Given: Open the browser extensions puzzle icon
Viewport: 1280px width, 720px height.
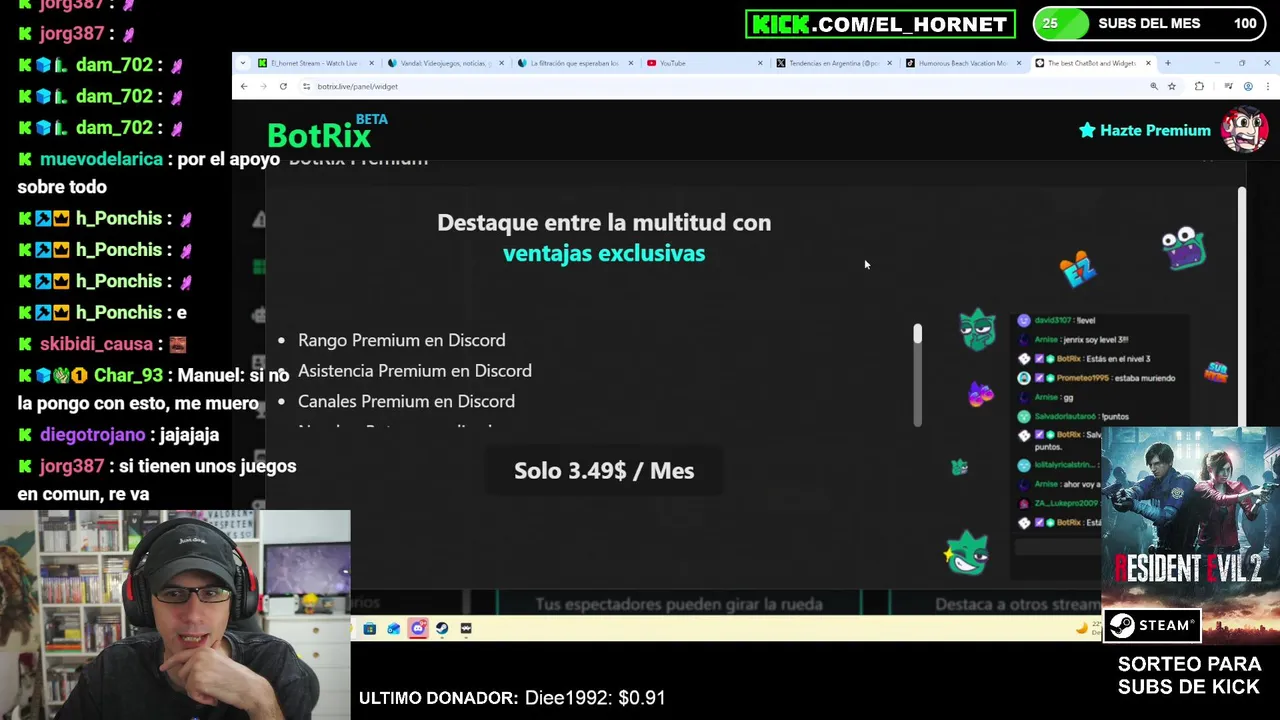Looking at the screenshot, I should pyautogui.click(x=1199, y=86).
